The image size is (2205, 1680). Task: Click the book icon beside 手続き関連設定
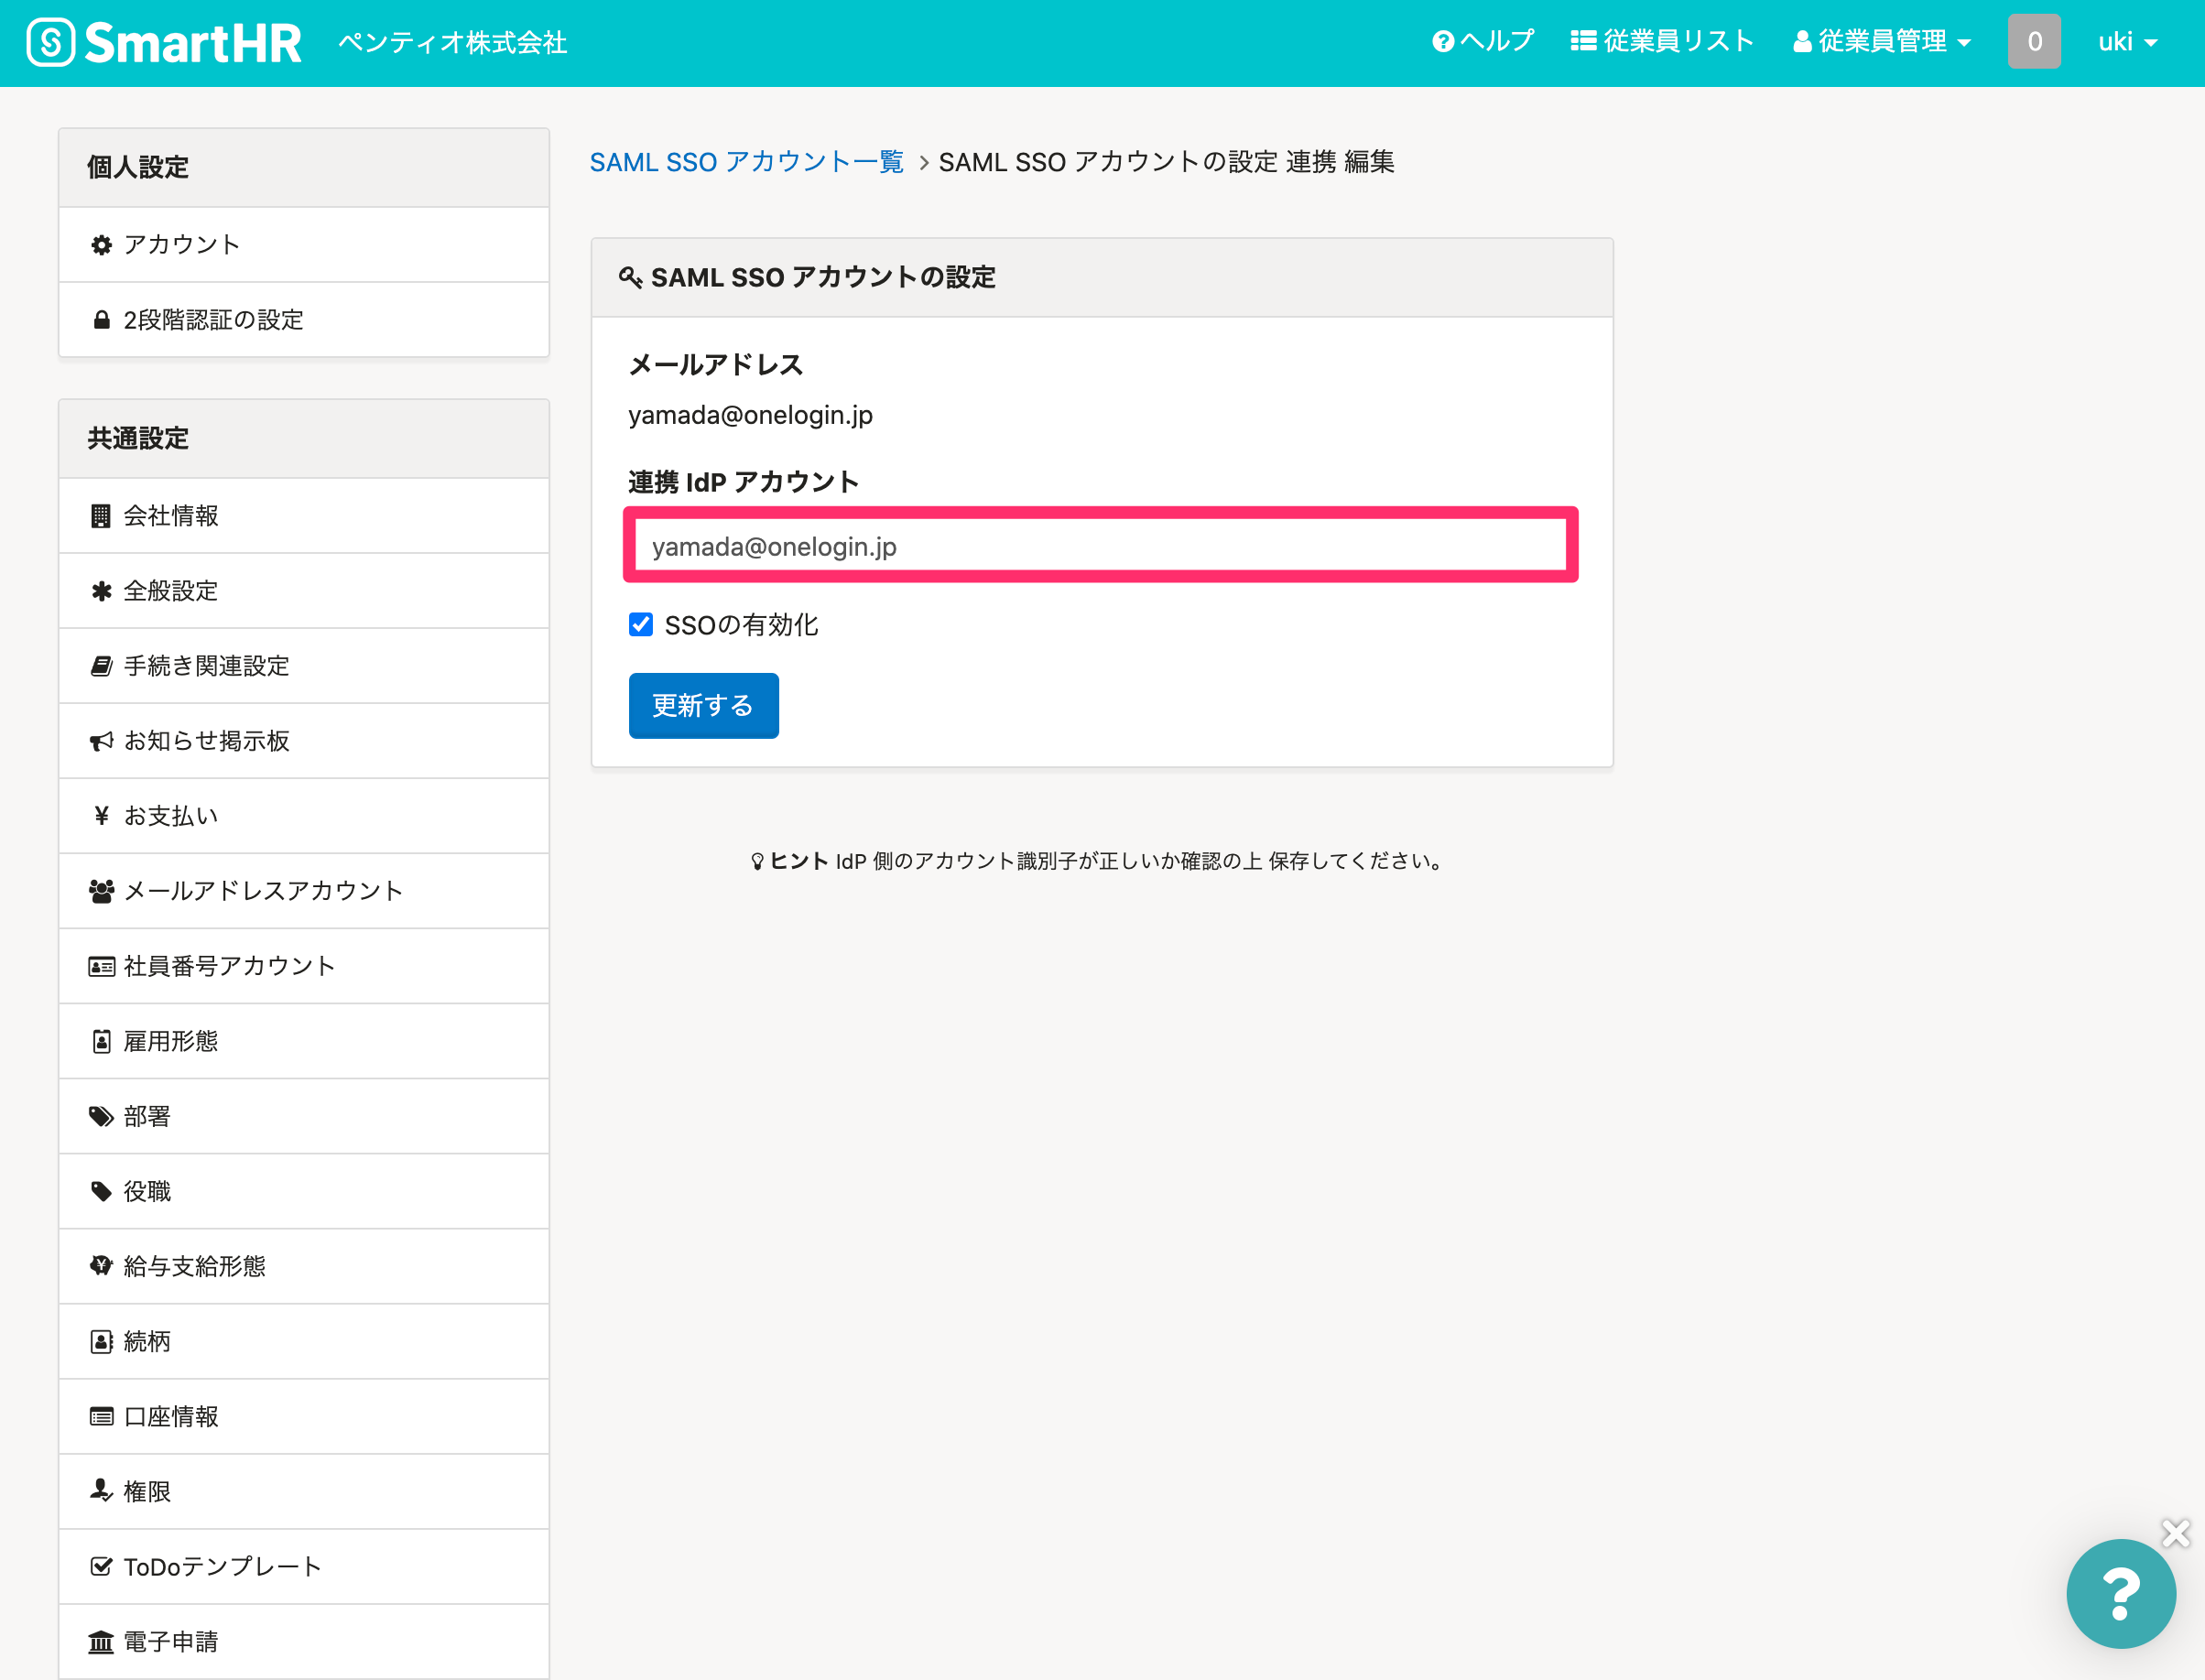pyautogui.click(x=101, y=666)
